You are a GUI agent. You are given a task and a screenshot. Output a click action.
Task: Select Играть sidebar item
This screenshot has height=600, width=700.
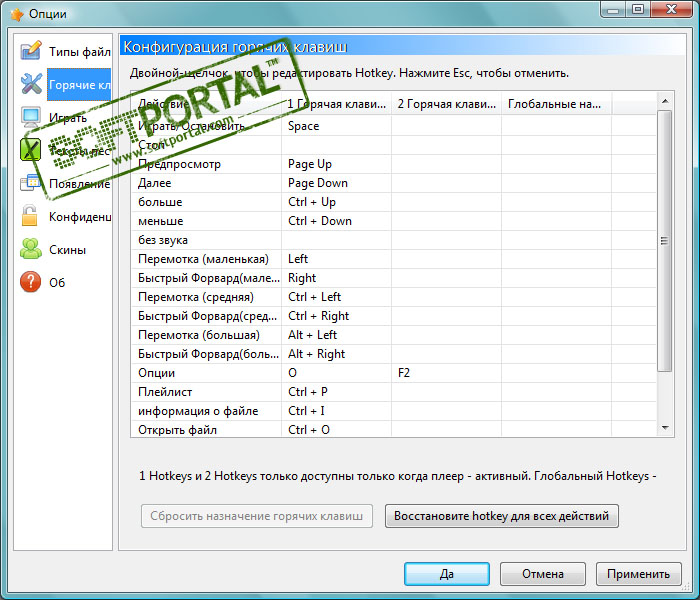(x=68, y=117)
